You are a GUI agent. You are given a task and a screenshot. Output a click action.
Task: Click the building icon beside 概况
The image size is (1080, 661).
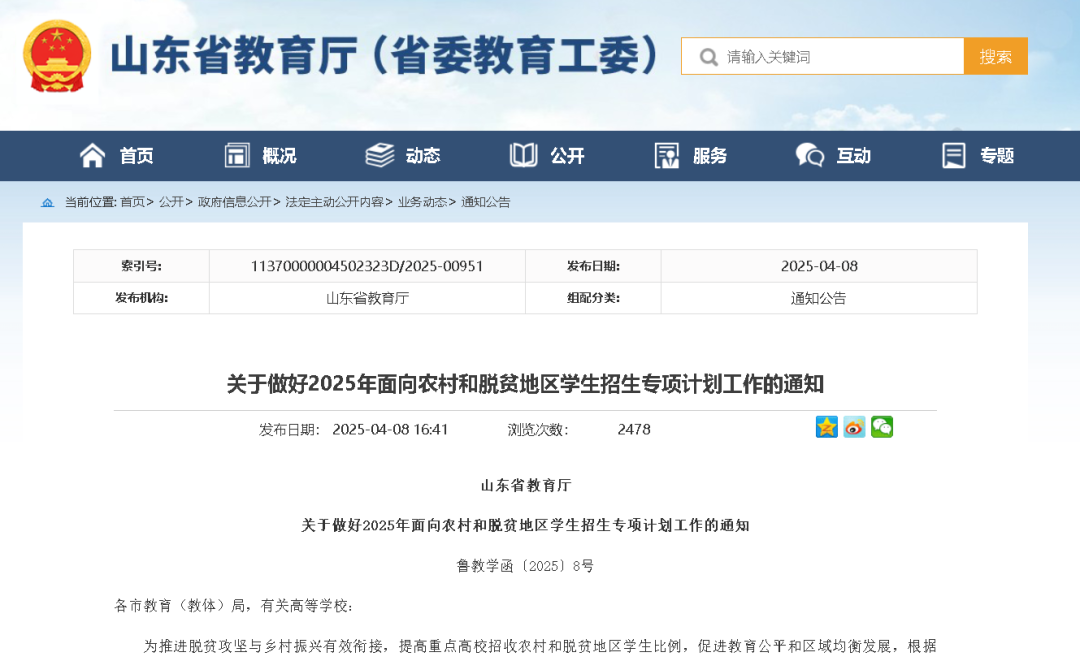point(237,156)
